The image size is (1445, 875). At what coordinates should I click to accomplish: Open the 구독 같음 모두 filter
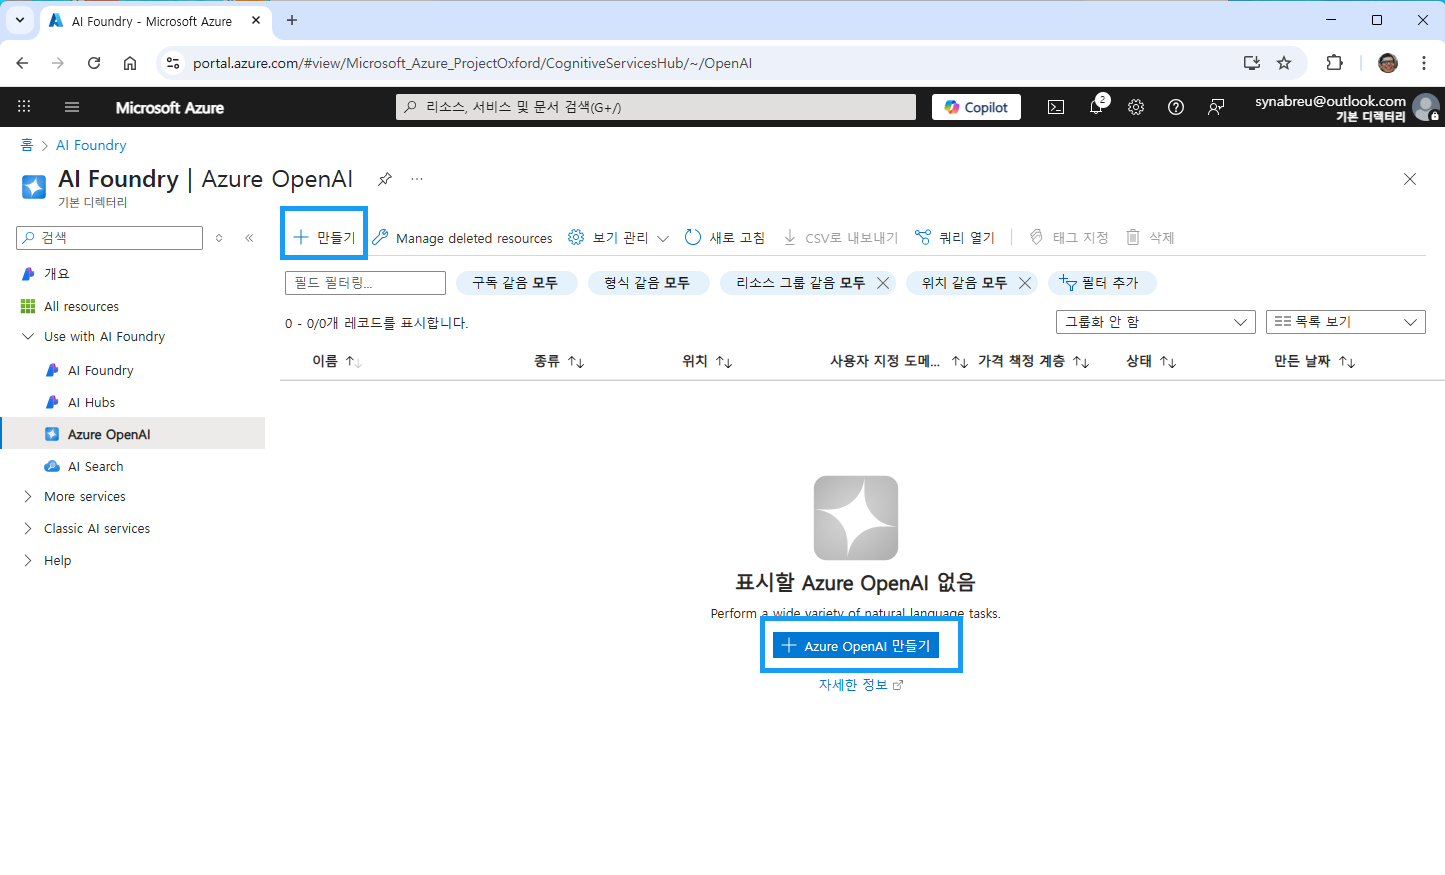pos(516,283)
